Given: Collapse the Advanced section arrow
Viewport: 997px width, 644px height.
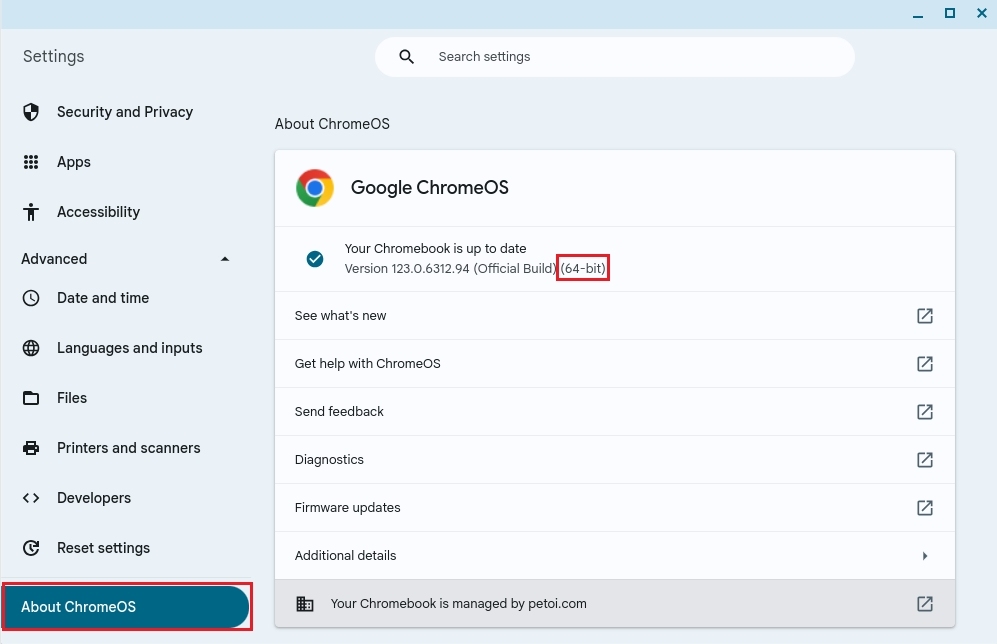Looking at the screenshot, I should coord(225,259).
